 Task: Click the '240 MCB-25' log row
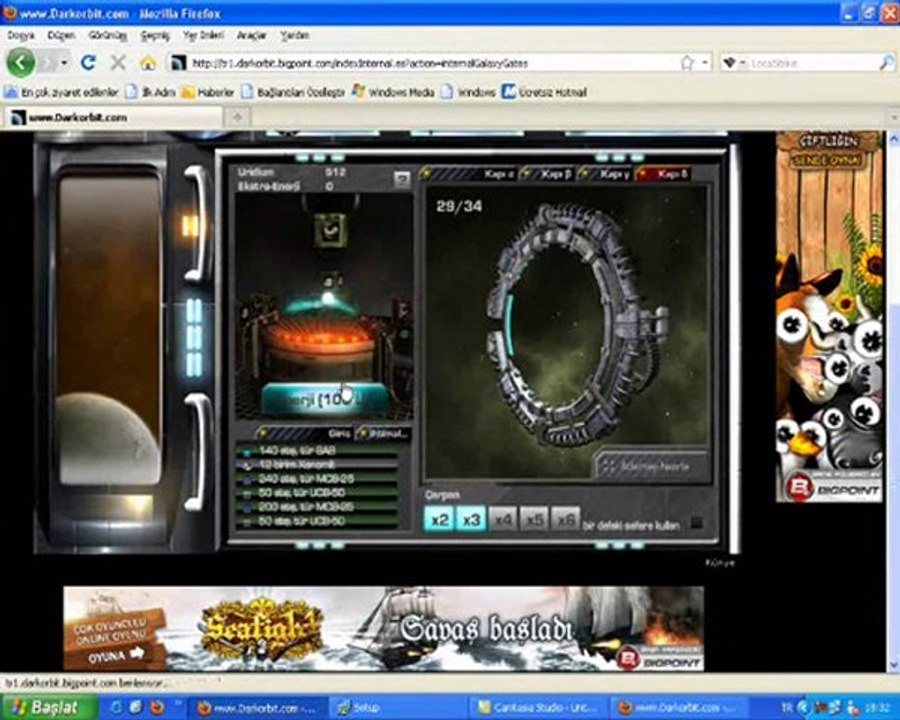click(x=317, y=479)
